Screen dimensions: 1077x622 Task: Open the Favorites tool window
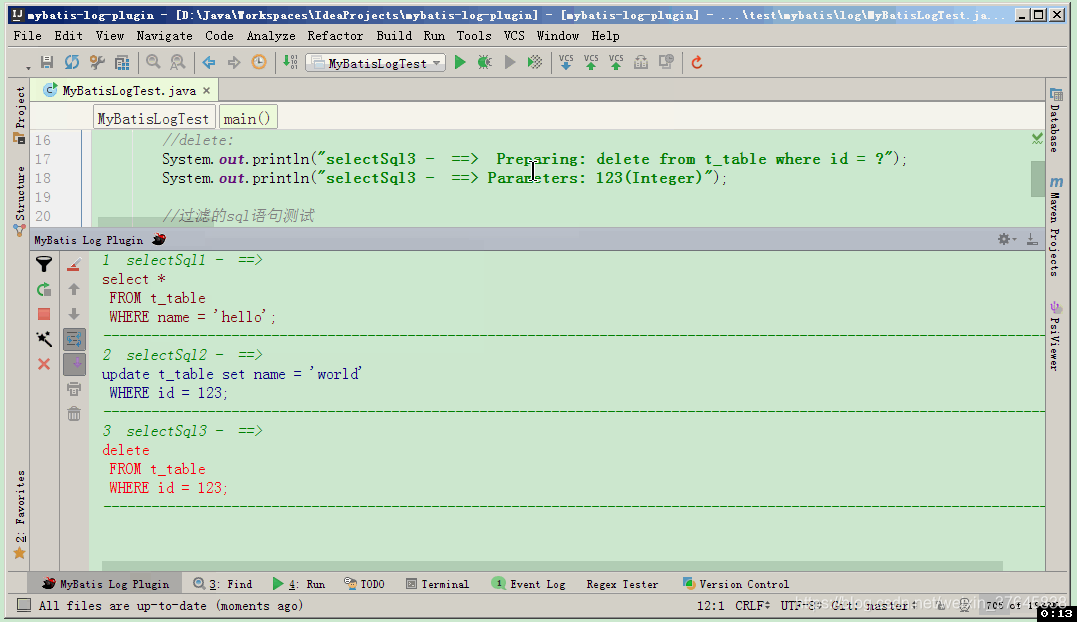click(x=19, y=514)
